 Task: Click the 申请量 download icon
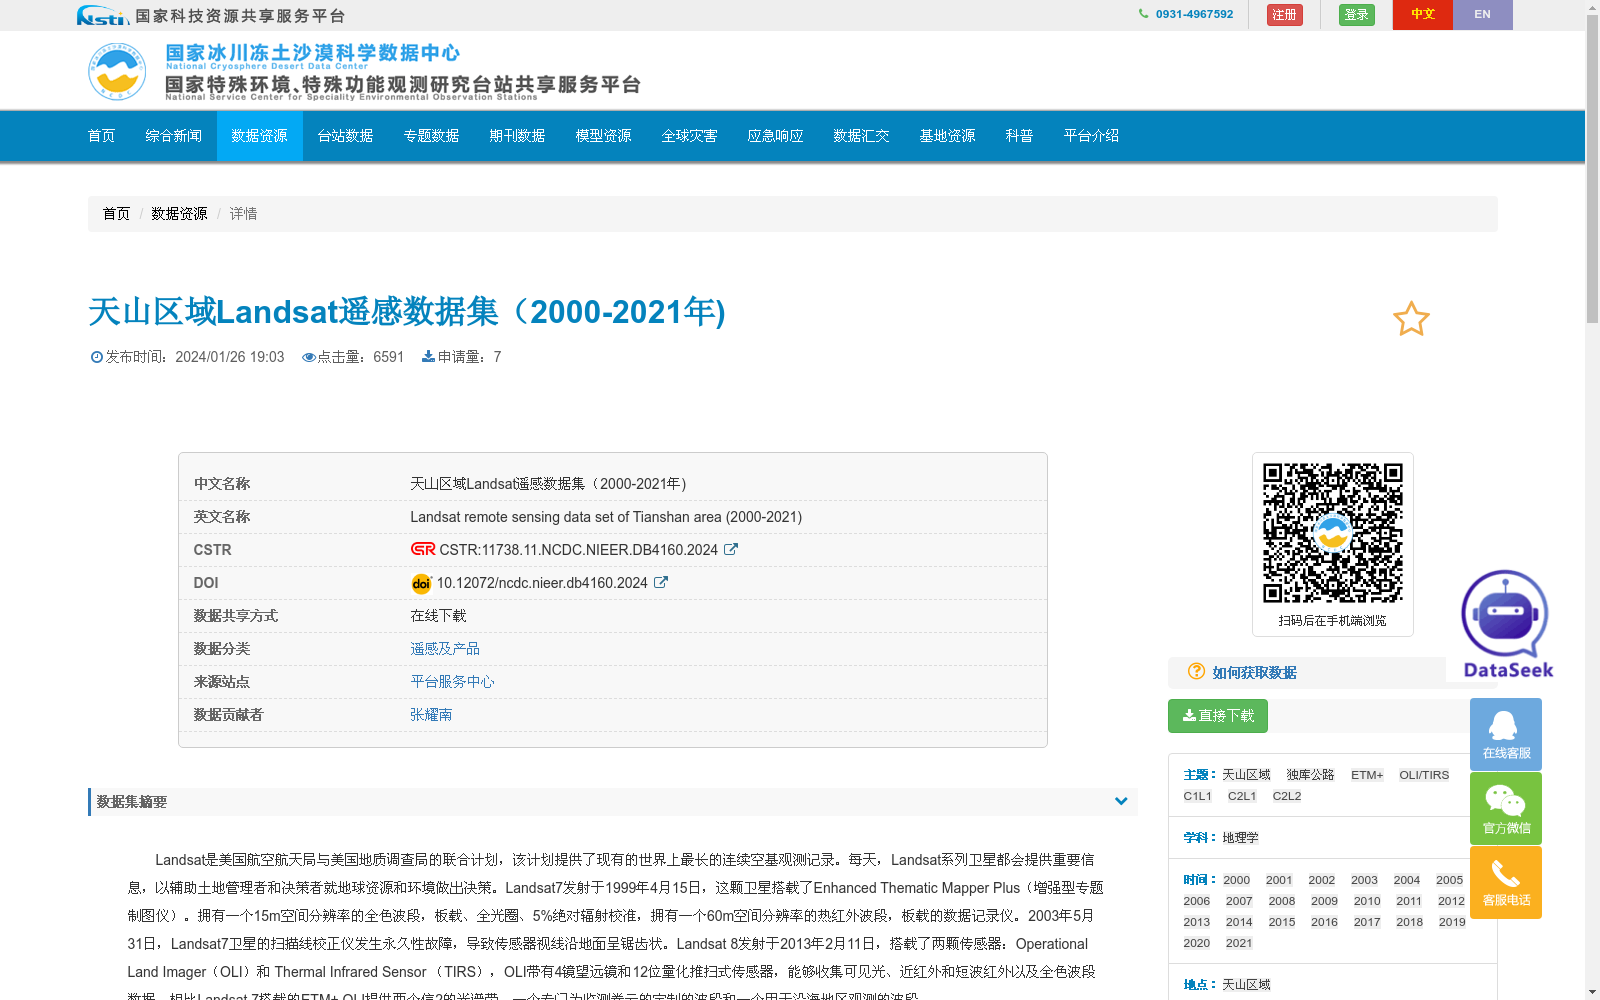pos(428,357)
